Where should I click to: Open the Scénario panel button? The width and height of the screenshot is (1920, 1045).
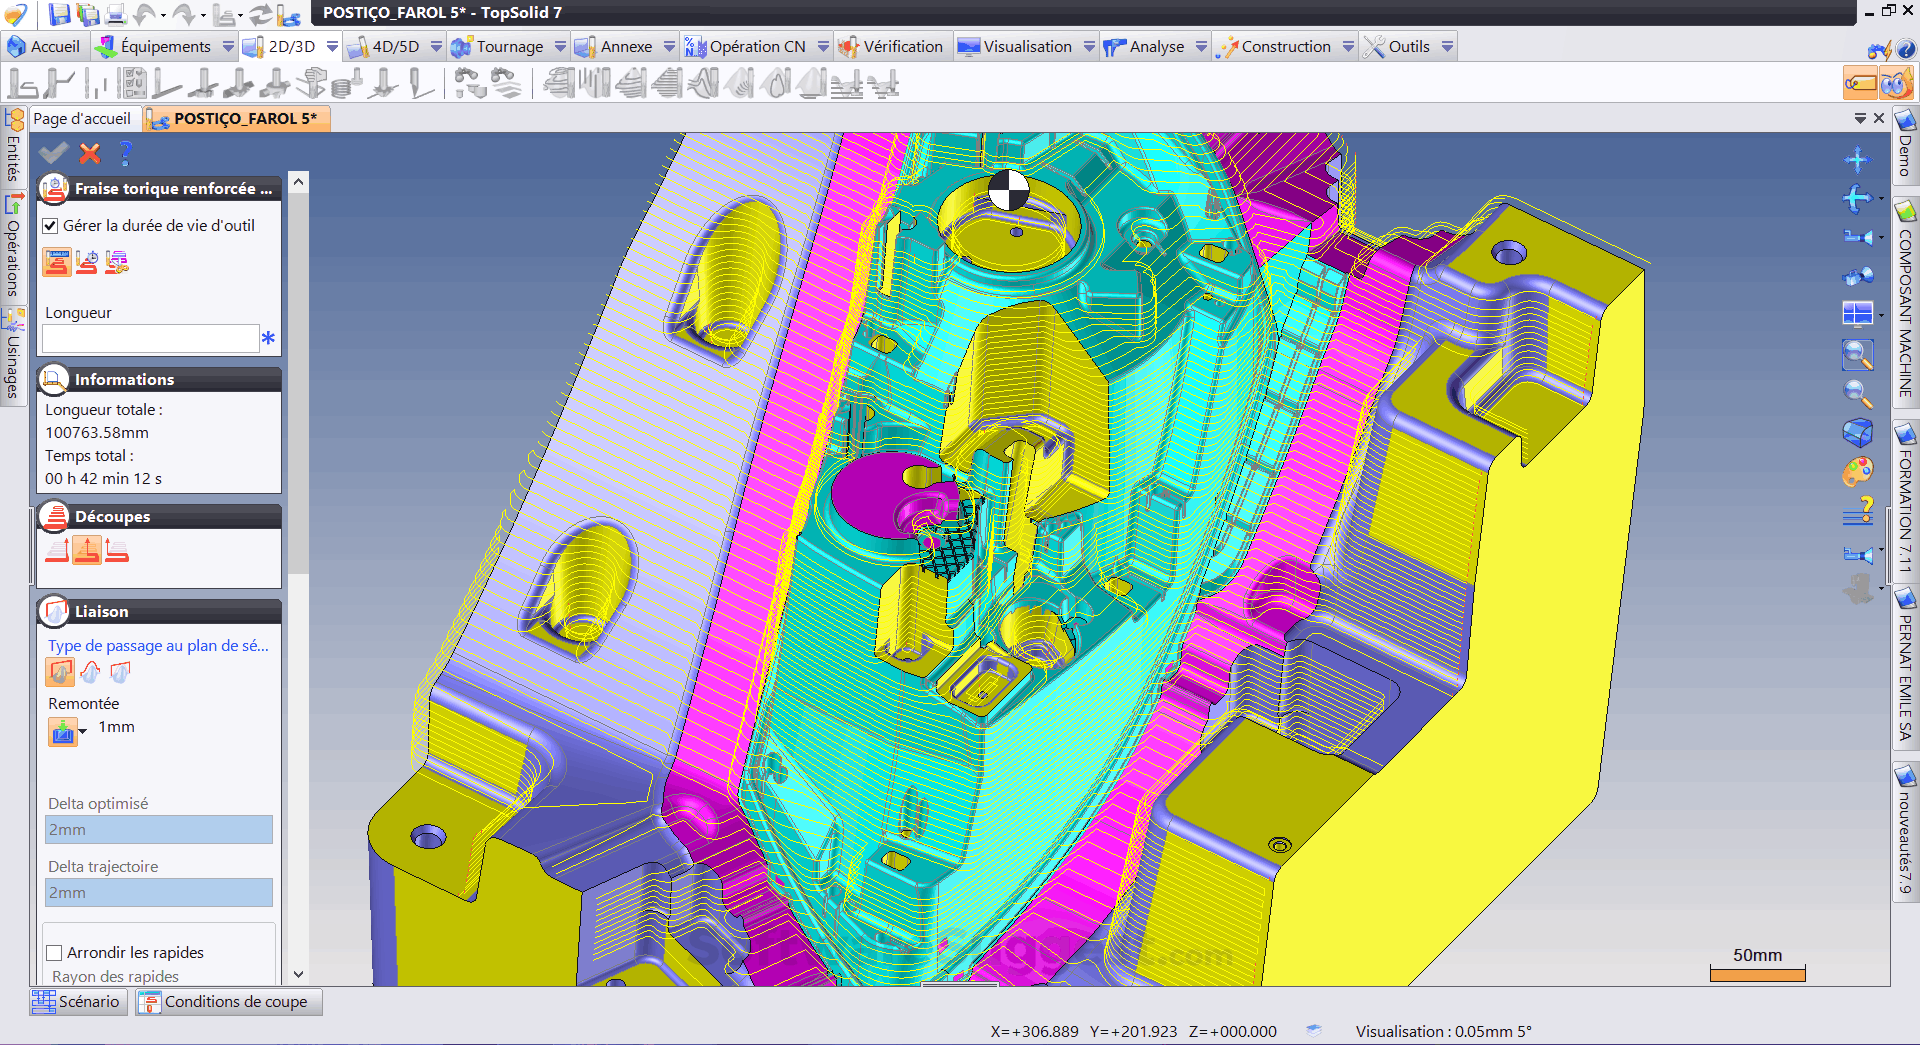click(77, 1001)
